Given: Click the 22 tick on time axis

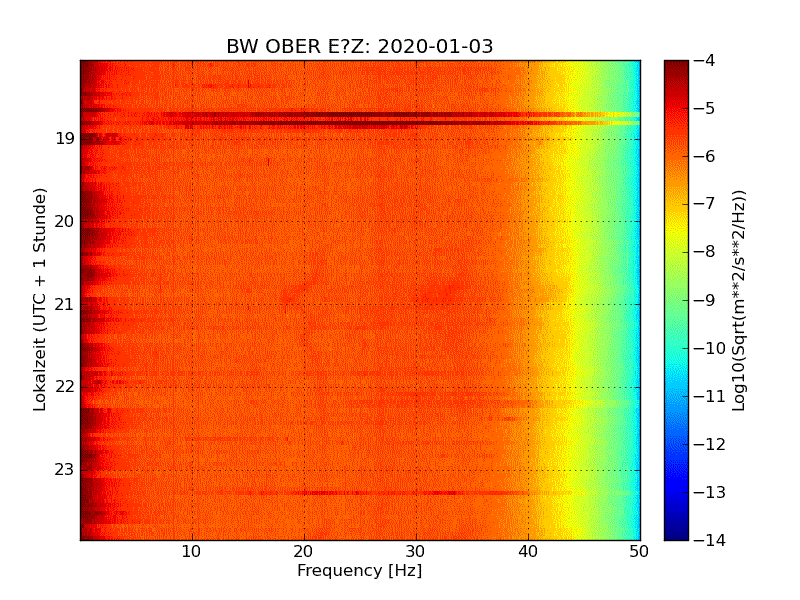Looking at the screenshot, I should point(65,387).
